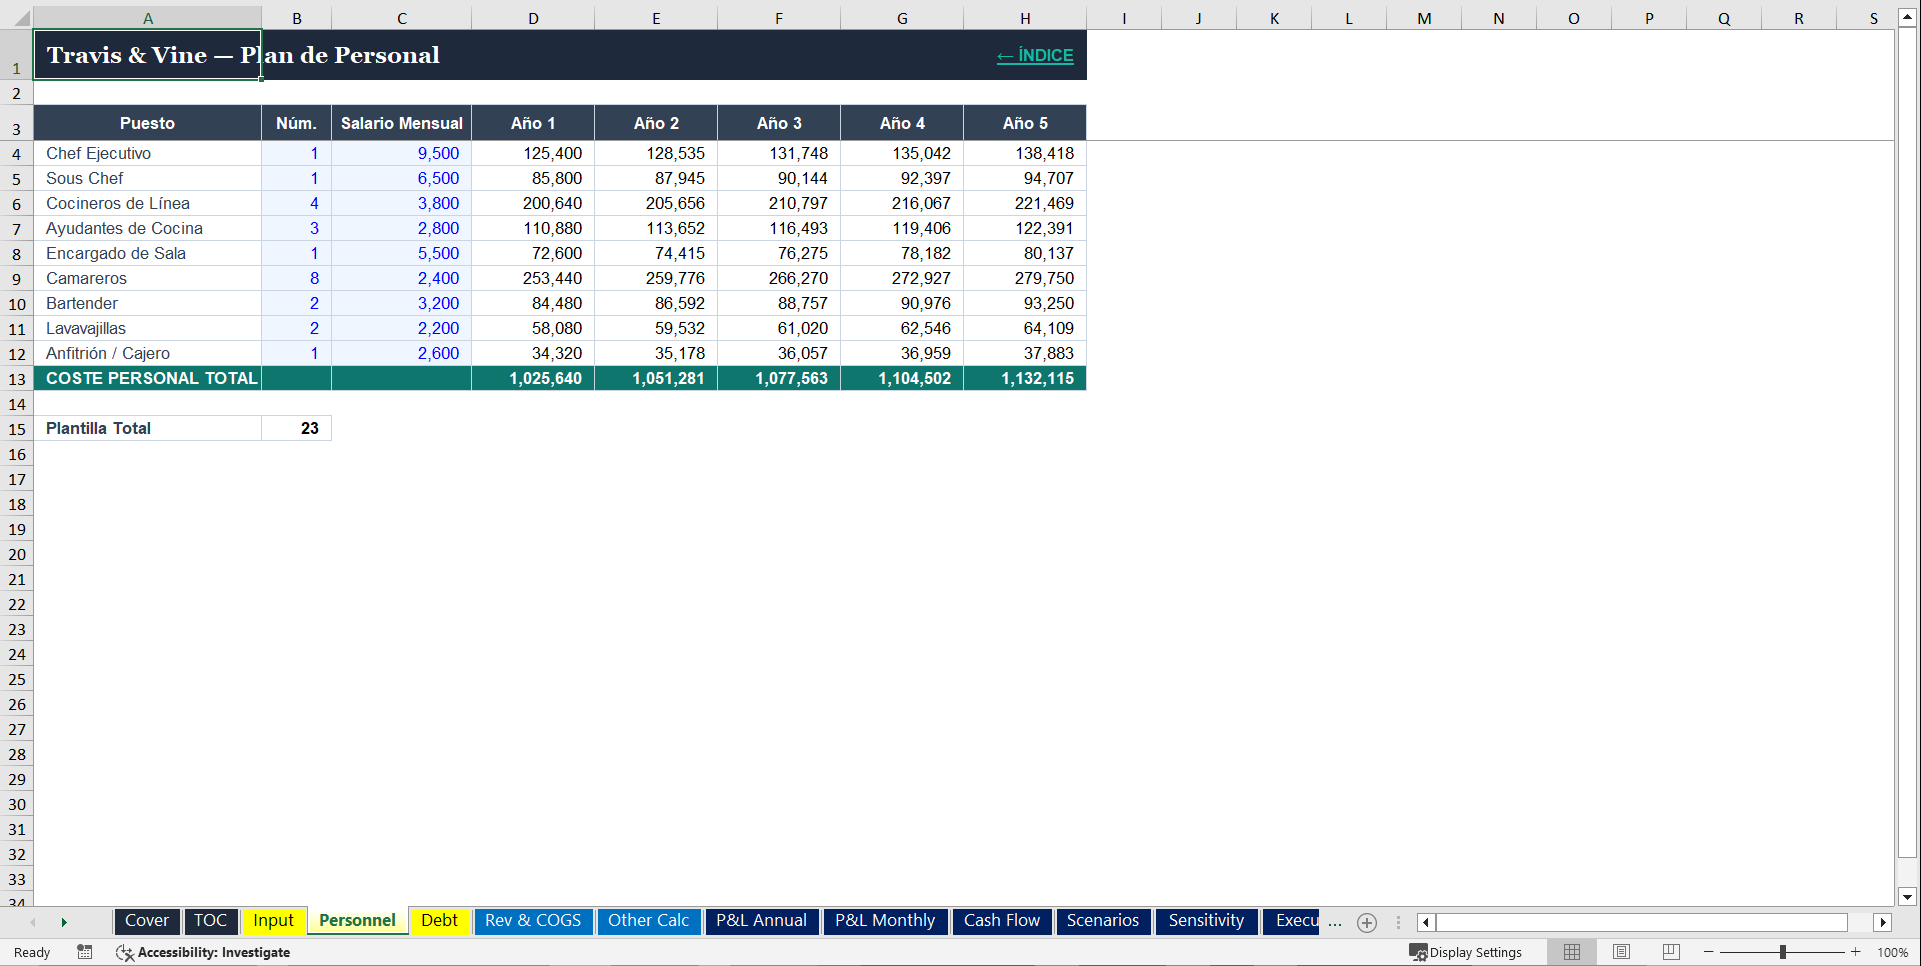
Task: Select total Año 1 value 1,025,640
Action: click(533, 378)
